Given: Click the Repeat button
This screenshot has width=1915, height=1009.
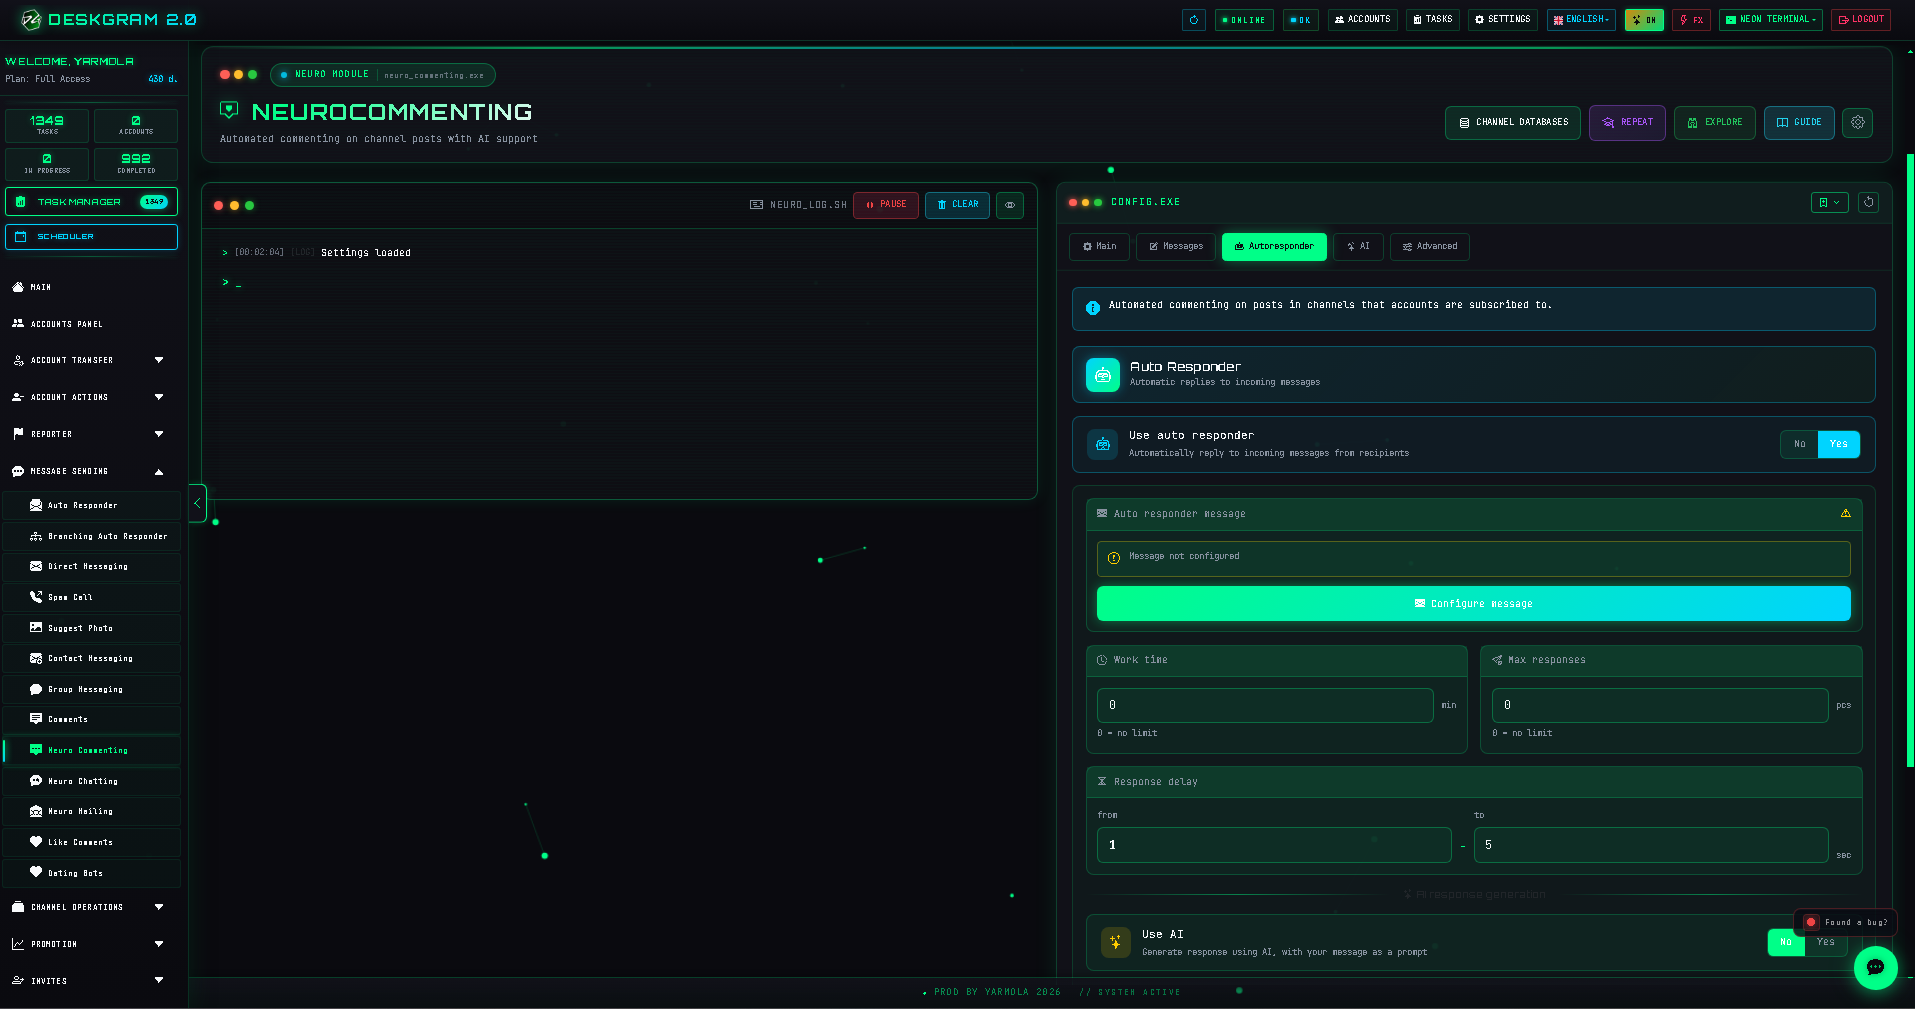Looking at the screenshot, I should tap(1627, 123).
